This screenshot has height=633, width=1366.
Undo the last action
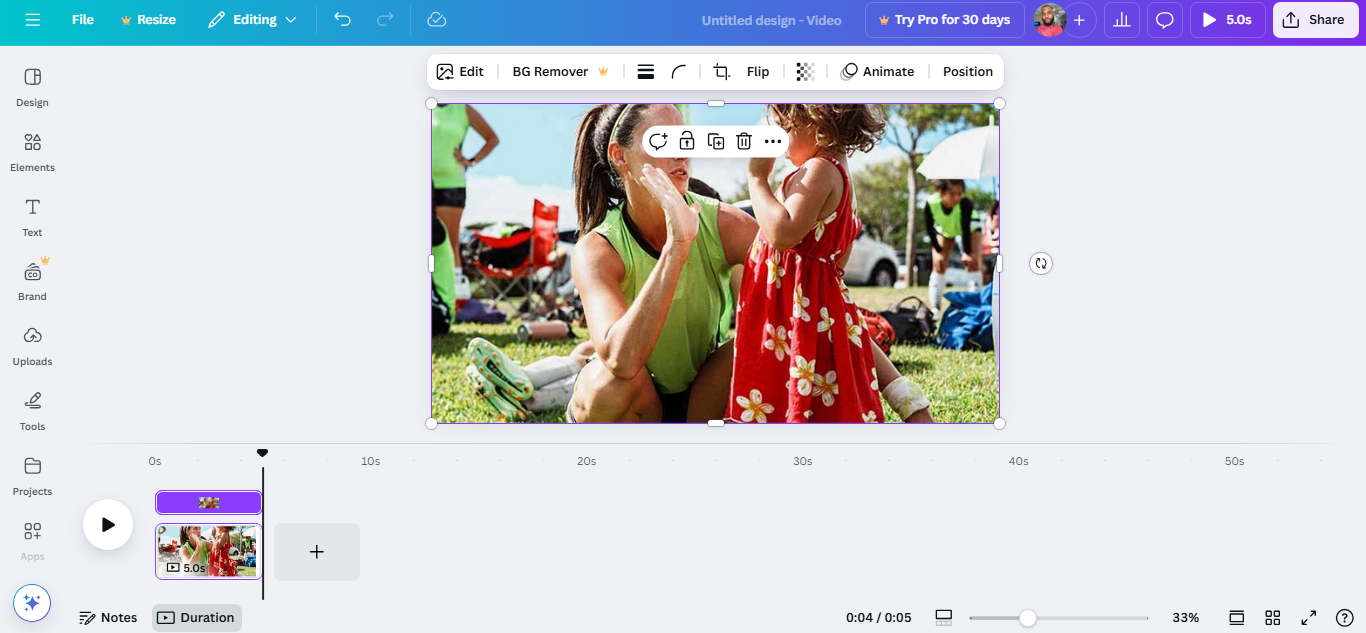tap(341, 19)
